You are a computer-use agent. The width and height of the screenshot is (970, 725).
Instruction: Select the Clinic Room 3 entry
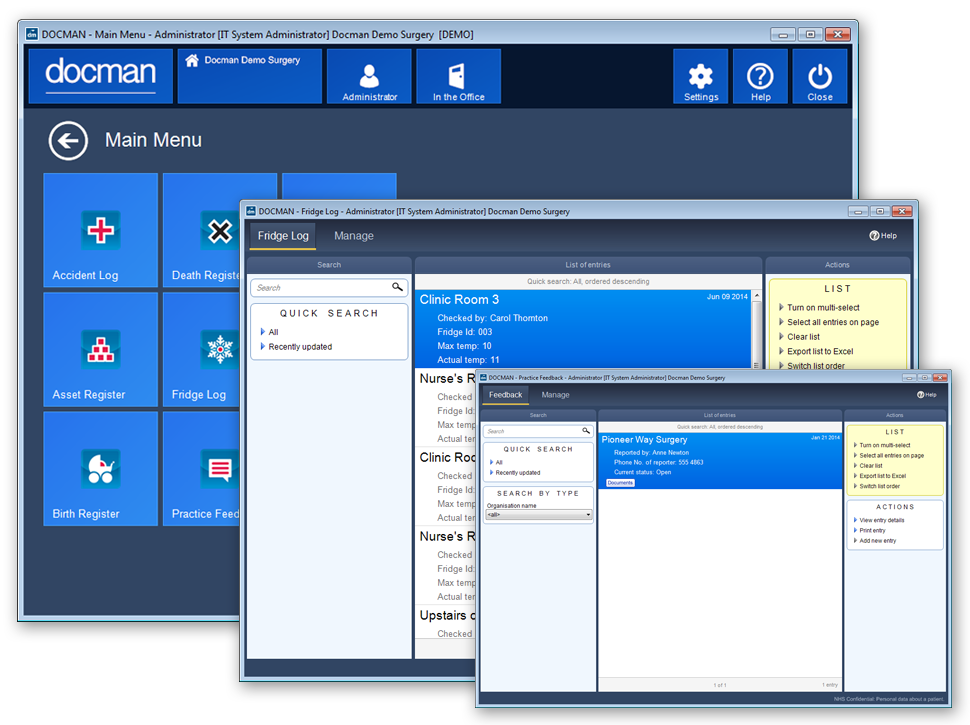tap(583, 328)
